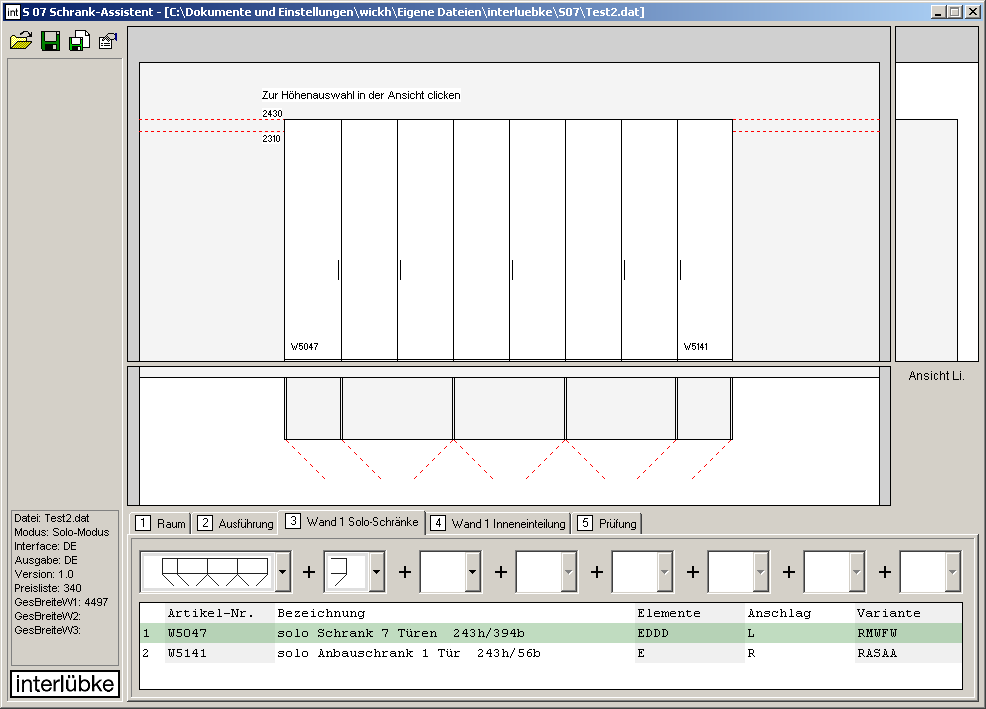Open the properties icon in the toolbar
Viewport: 986px width, 709px height.
108,41
